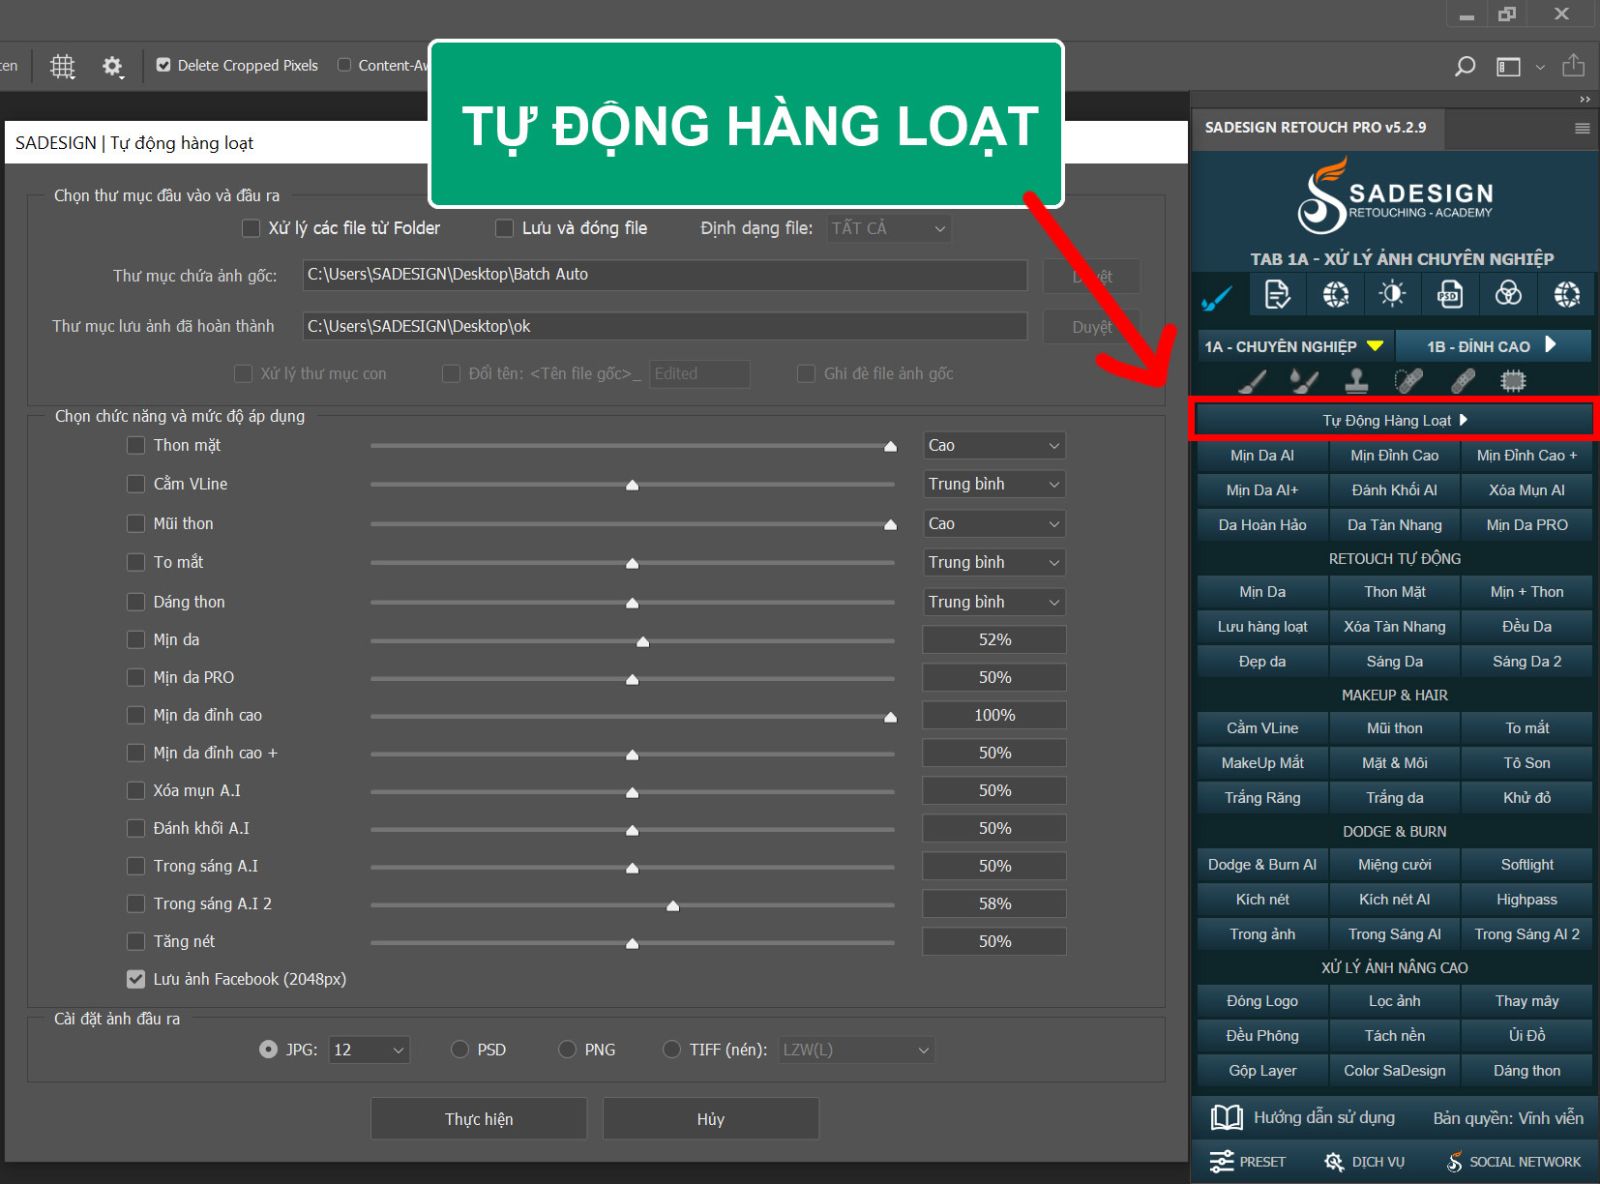Click the search magnifier icon
This screenshot has height=1184, width=1600.
(x=1465, y=66)
